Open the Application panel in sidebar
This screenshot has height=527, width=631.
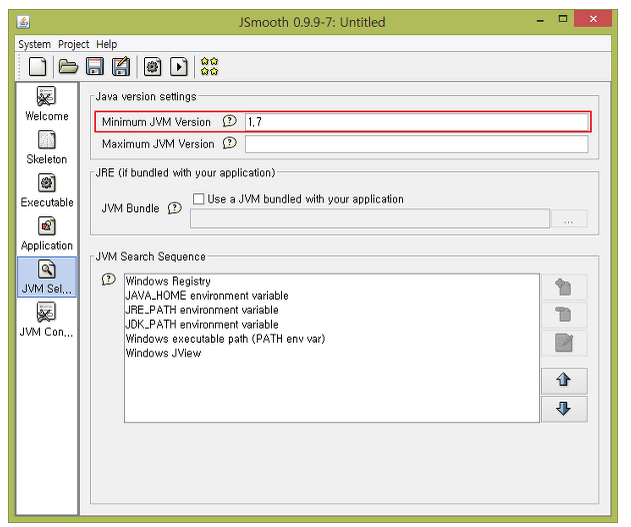pos(47,233)
